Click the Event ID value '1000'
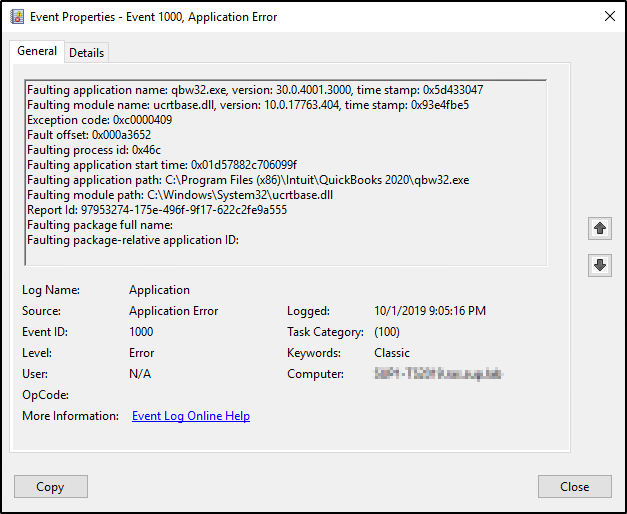The height and width of the screenshot is (514, 627). (141, 332)
